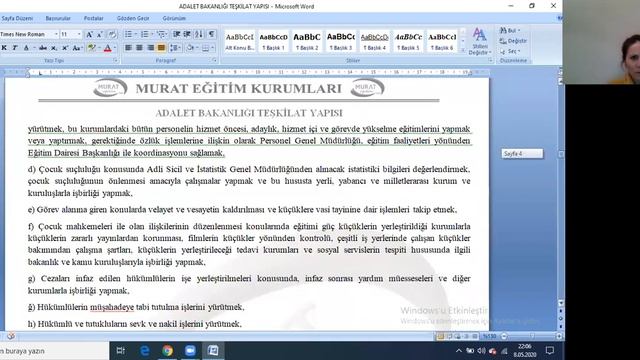Click the multilevel list icon
Image resolution: width=640 pixels, height=360 pixels.
coord(161,34)
